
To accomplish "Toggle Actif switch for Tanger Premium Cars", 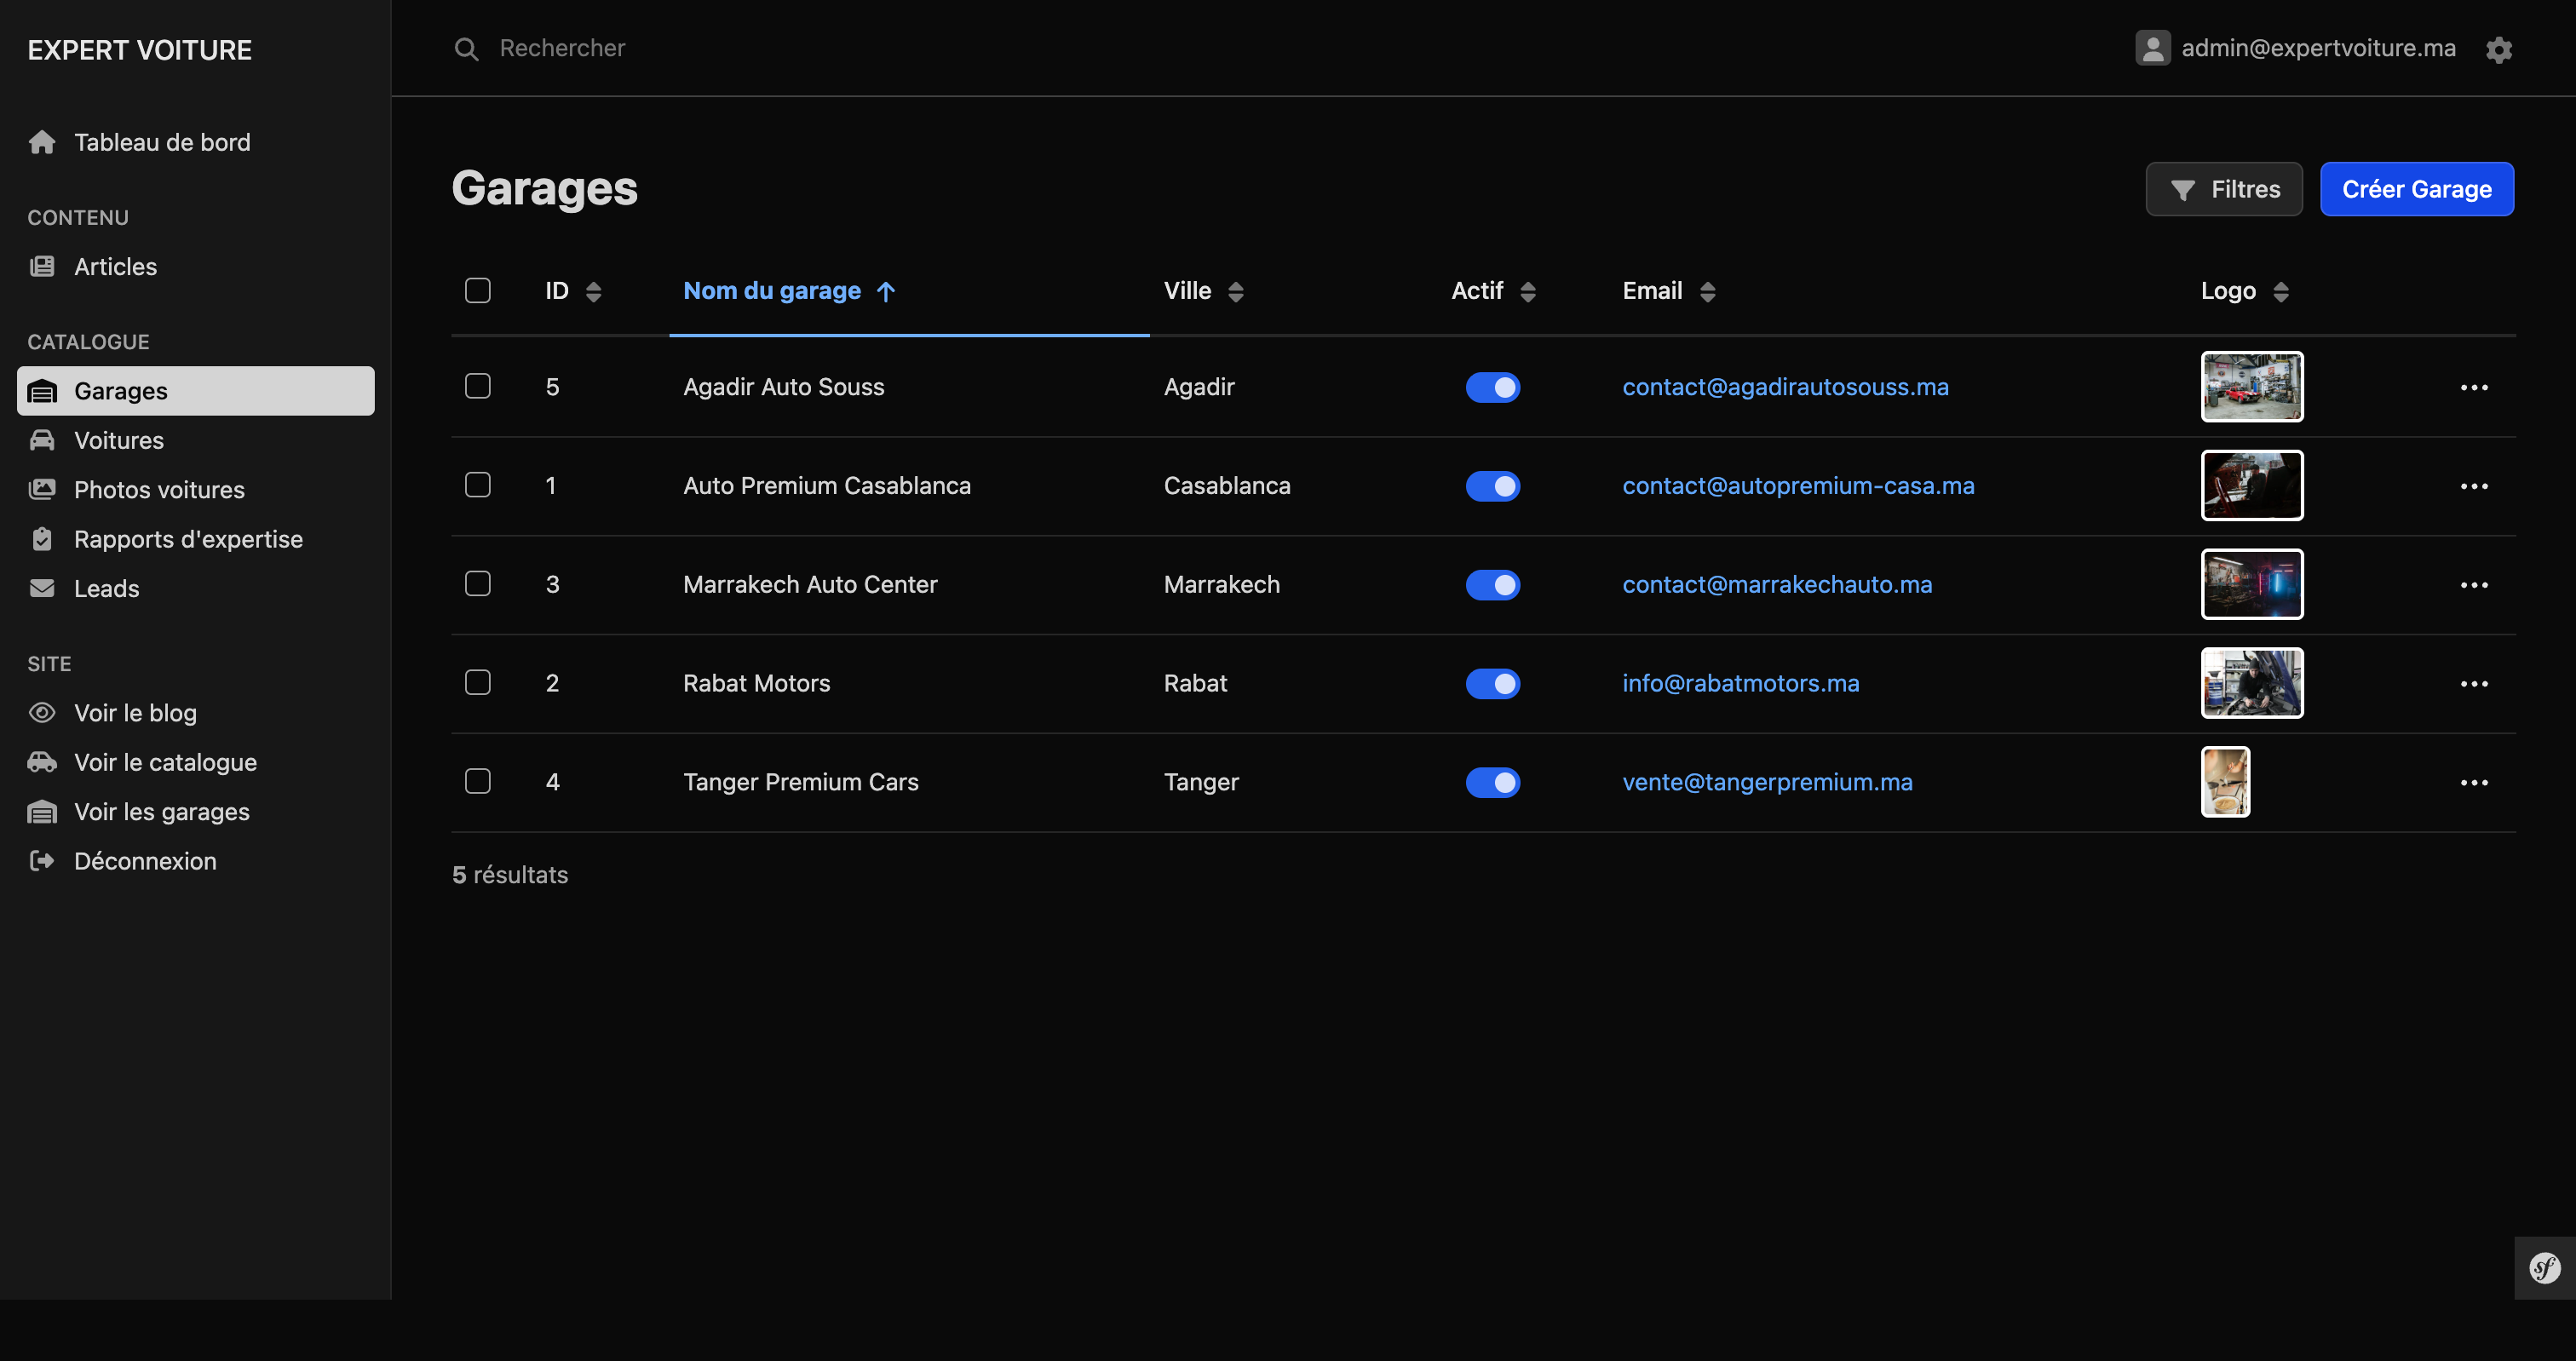I will (x=1492, y=782).
